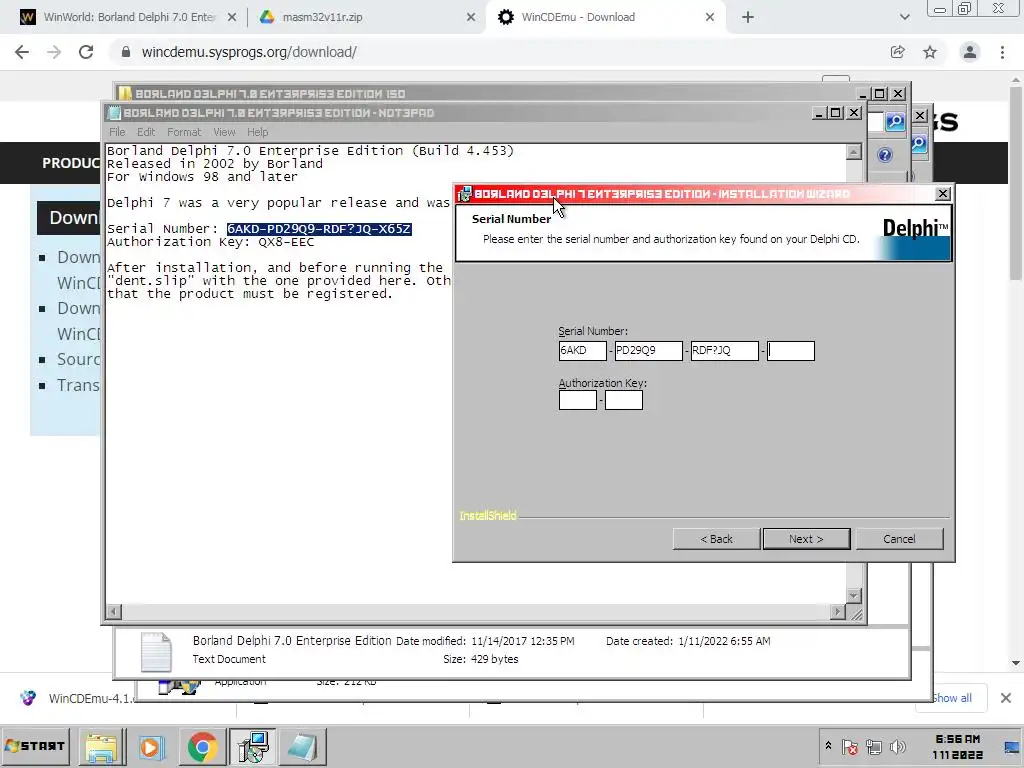This screenshot has width=1024, height=768.
Task: Click the Next button in installation wizard
Action: click(x=807, y=539)
